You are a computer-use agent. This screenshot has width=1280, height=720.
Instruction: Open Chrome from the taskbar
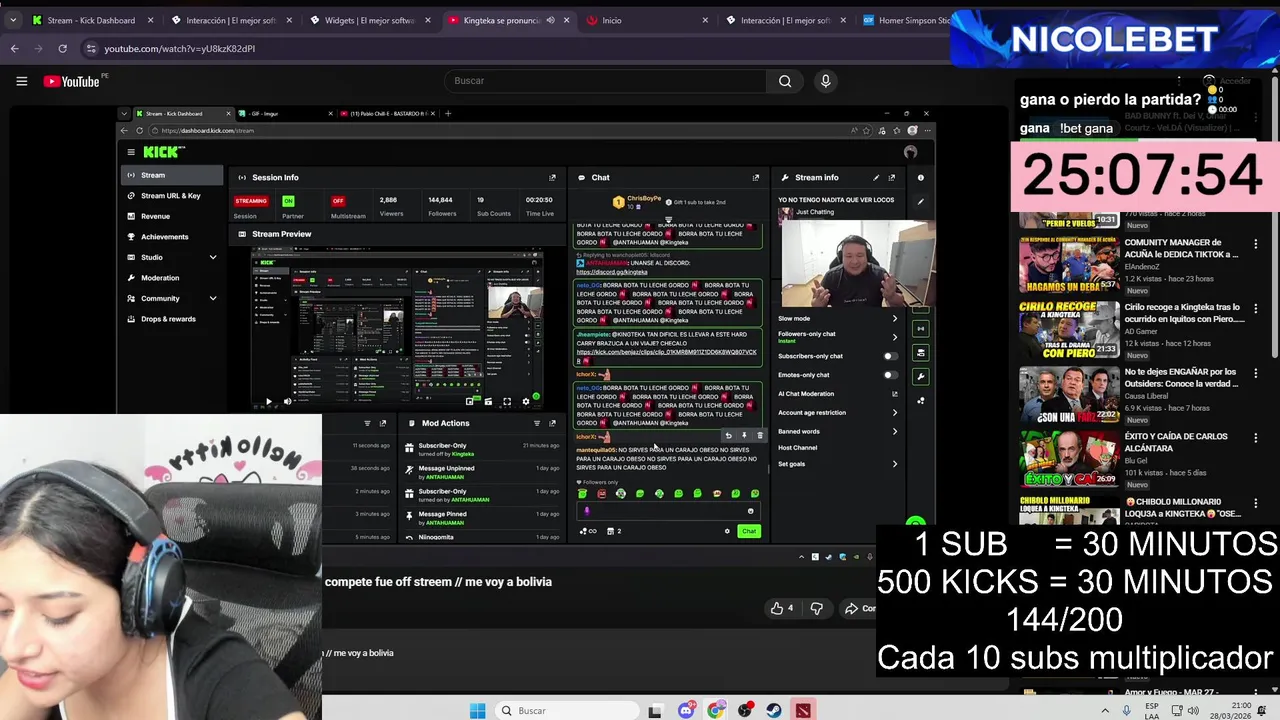716,711
